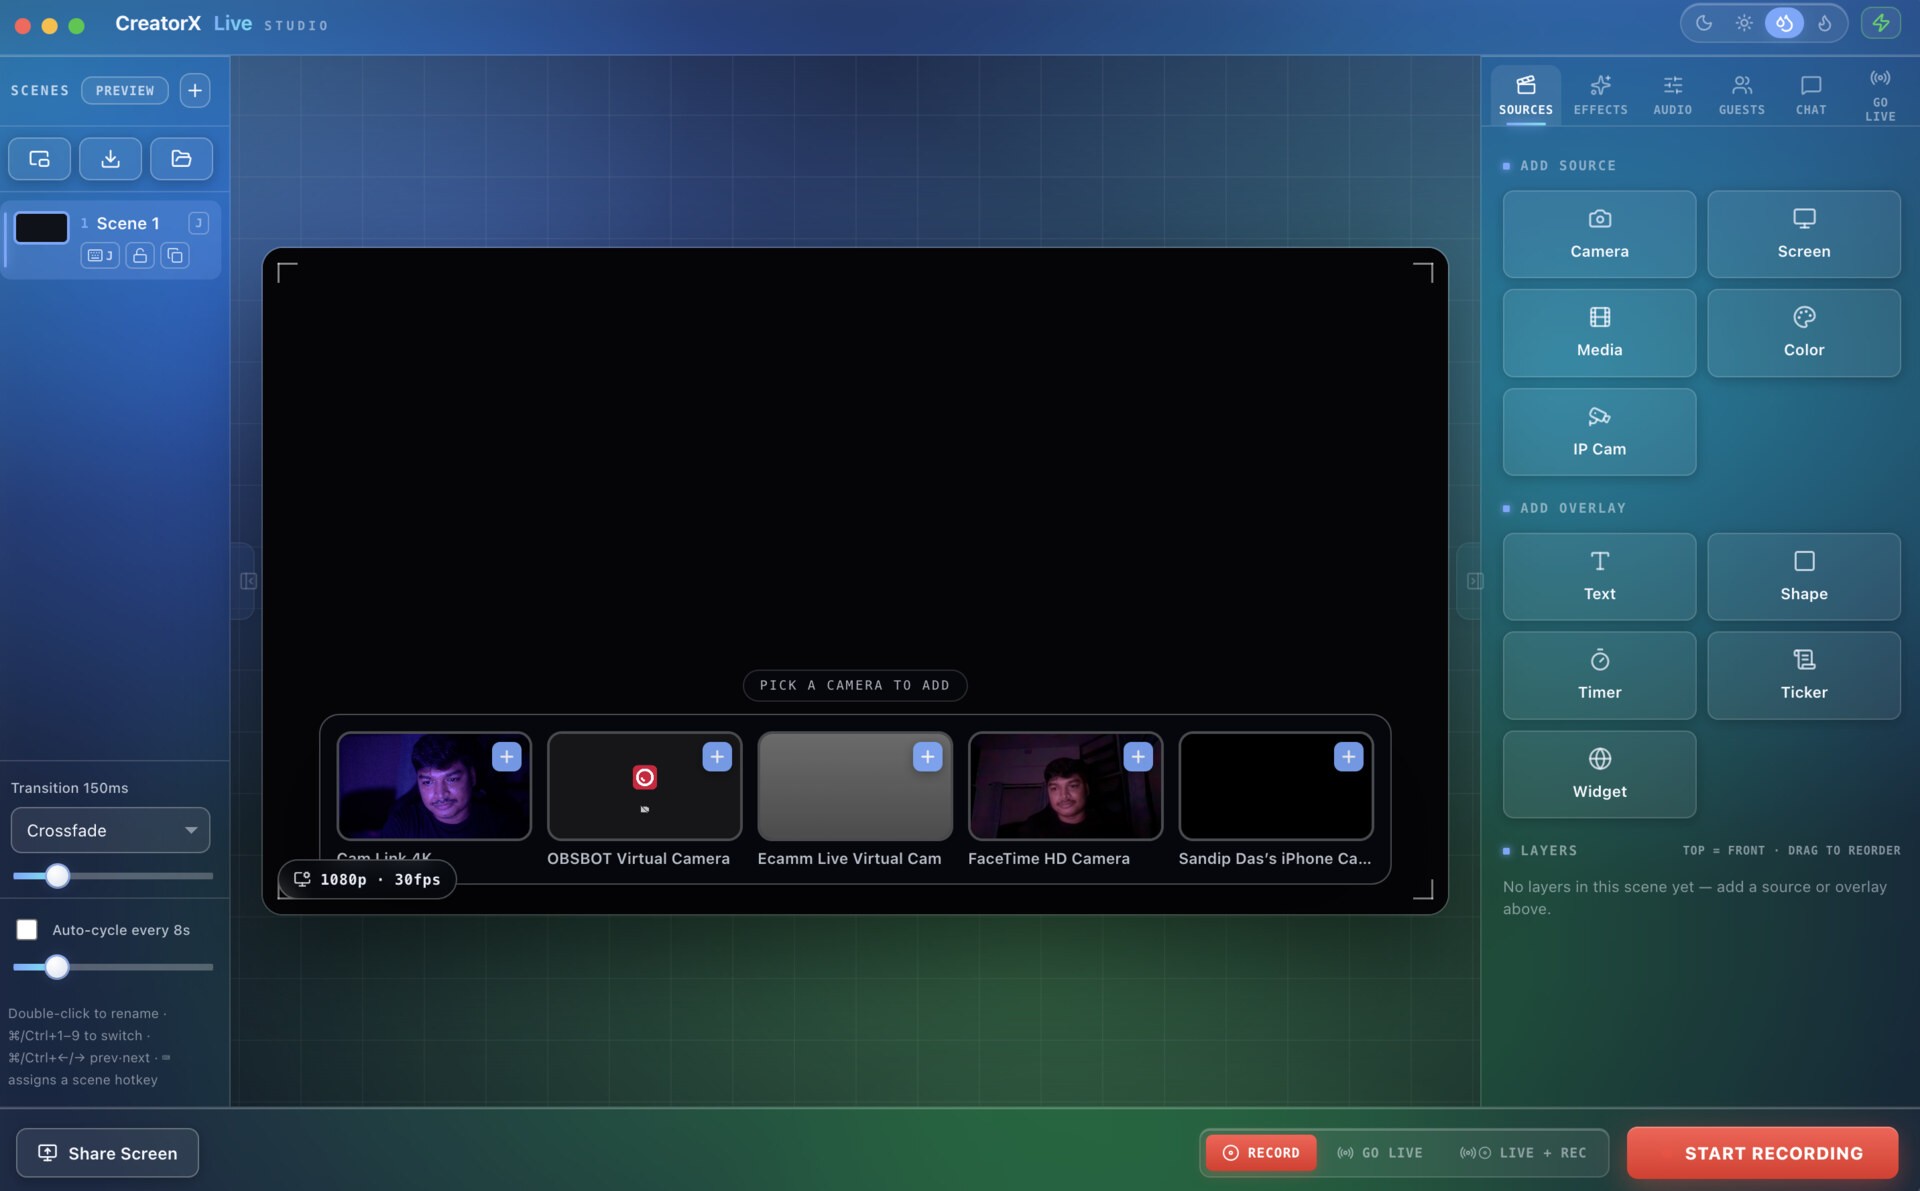Select the Scene 1 thumbnail
1920x1191 pixels.
(x=41, y=228)
